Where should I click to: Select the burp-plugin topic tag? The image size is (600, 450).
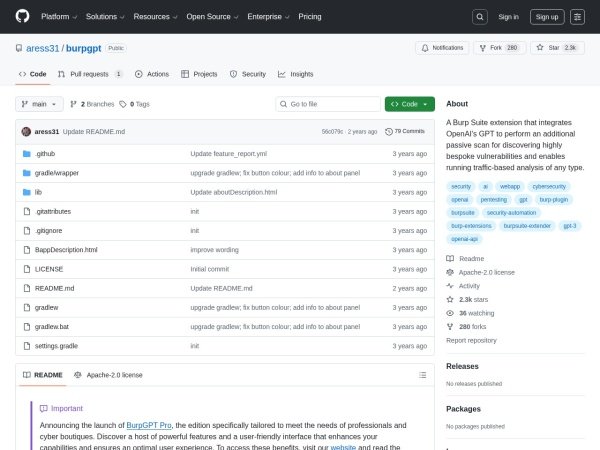point(553,199)
